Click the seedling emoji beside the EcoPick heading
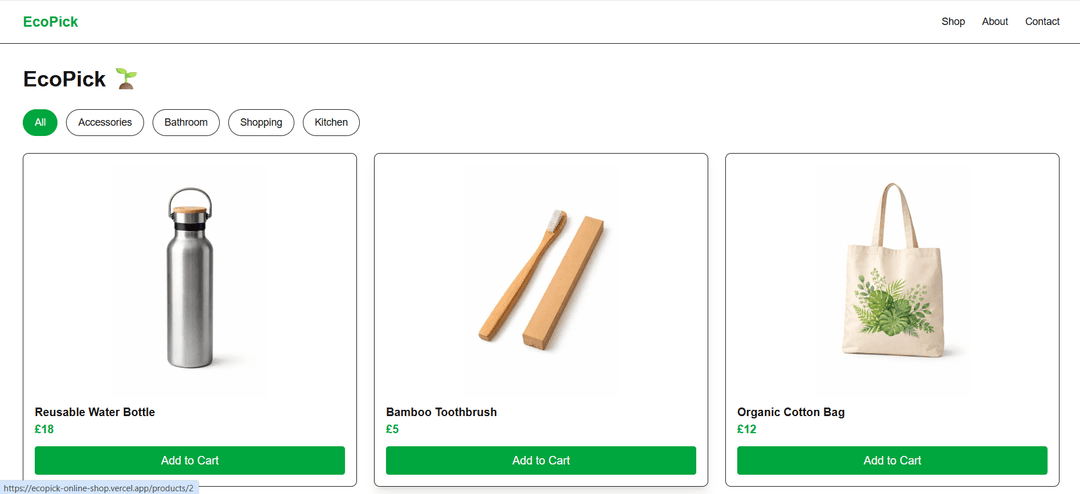The width and height of the screenshot is (1080, 494). pyautogui.click(x=126, y=79)
